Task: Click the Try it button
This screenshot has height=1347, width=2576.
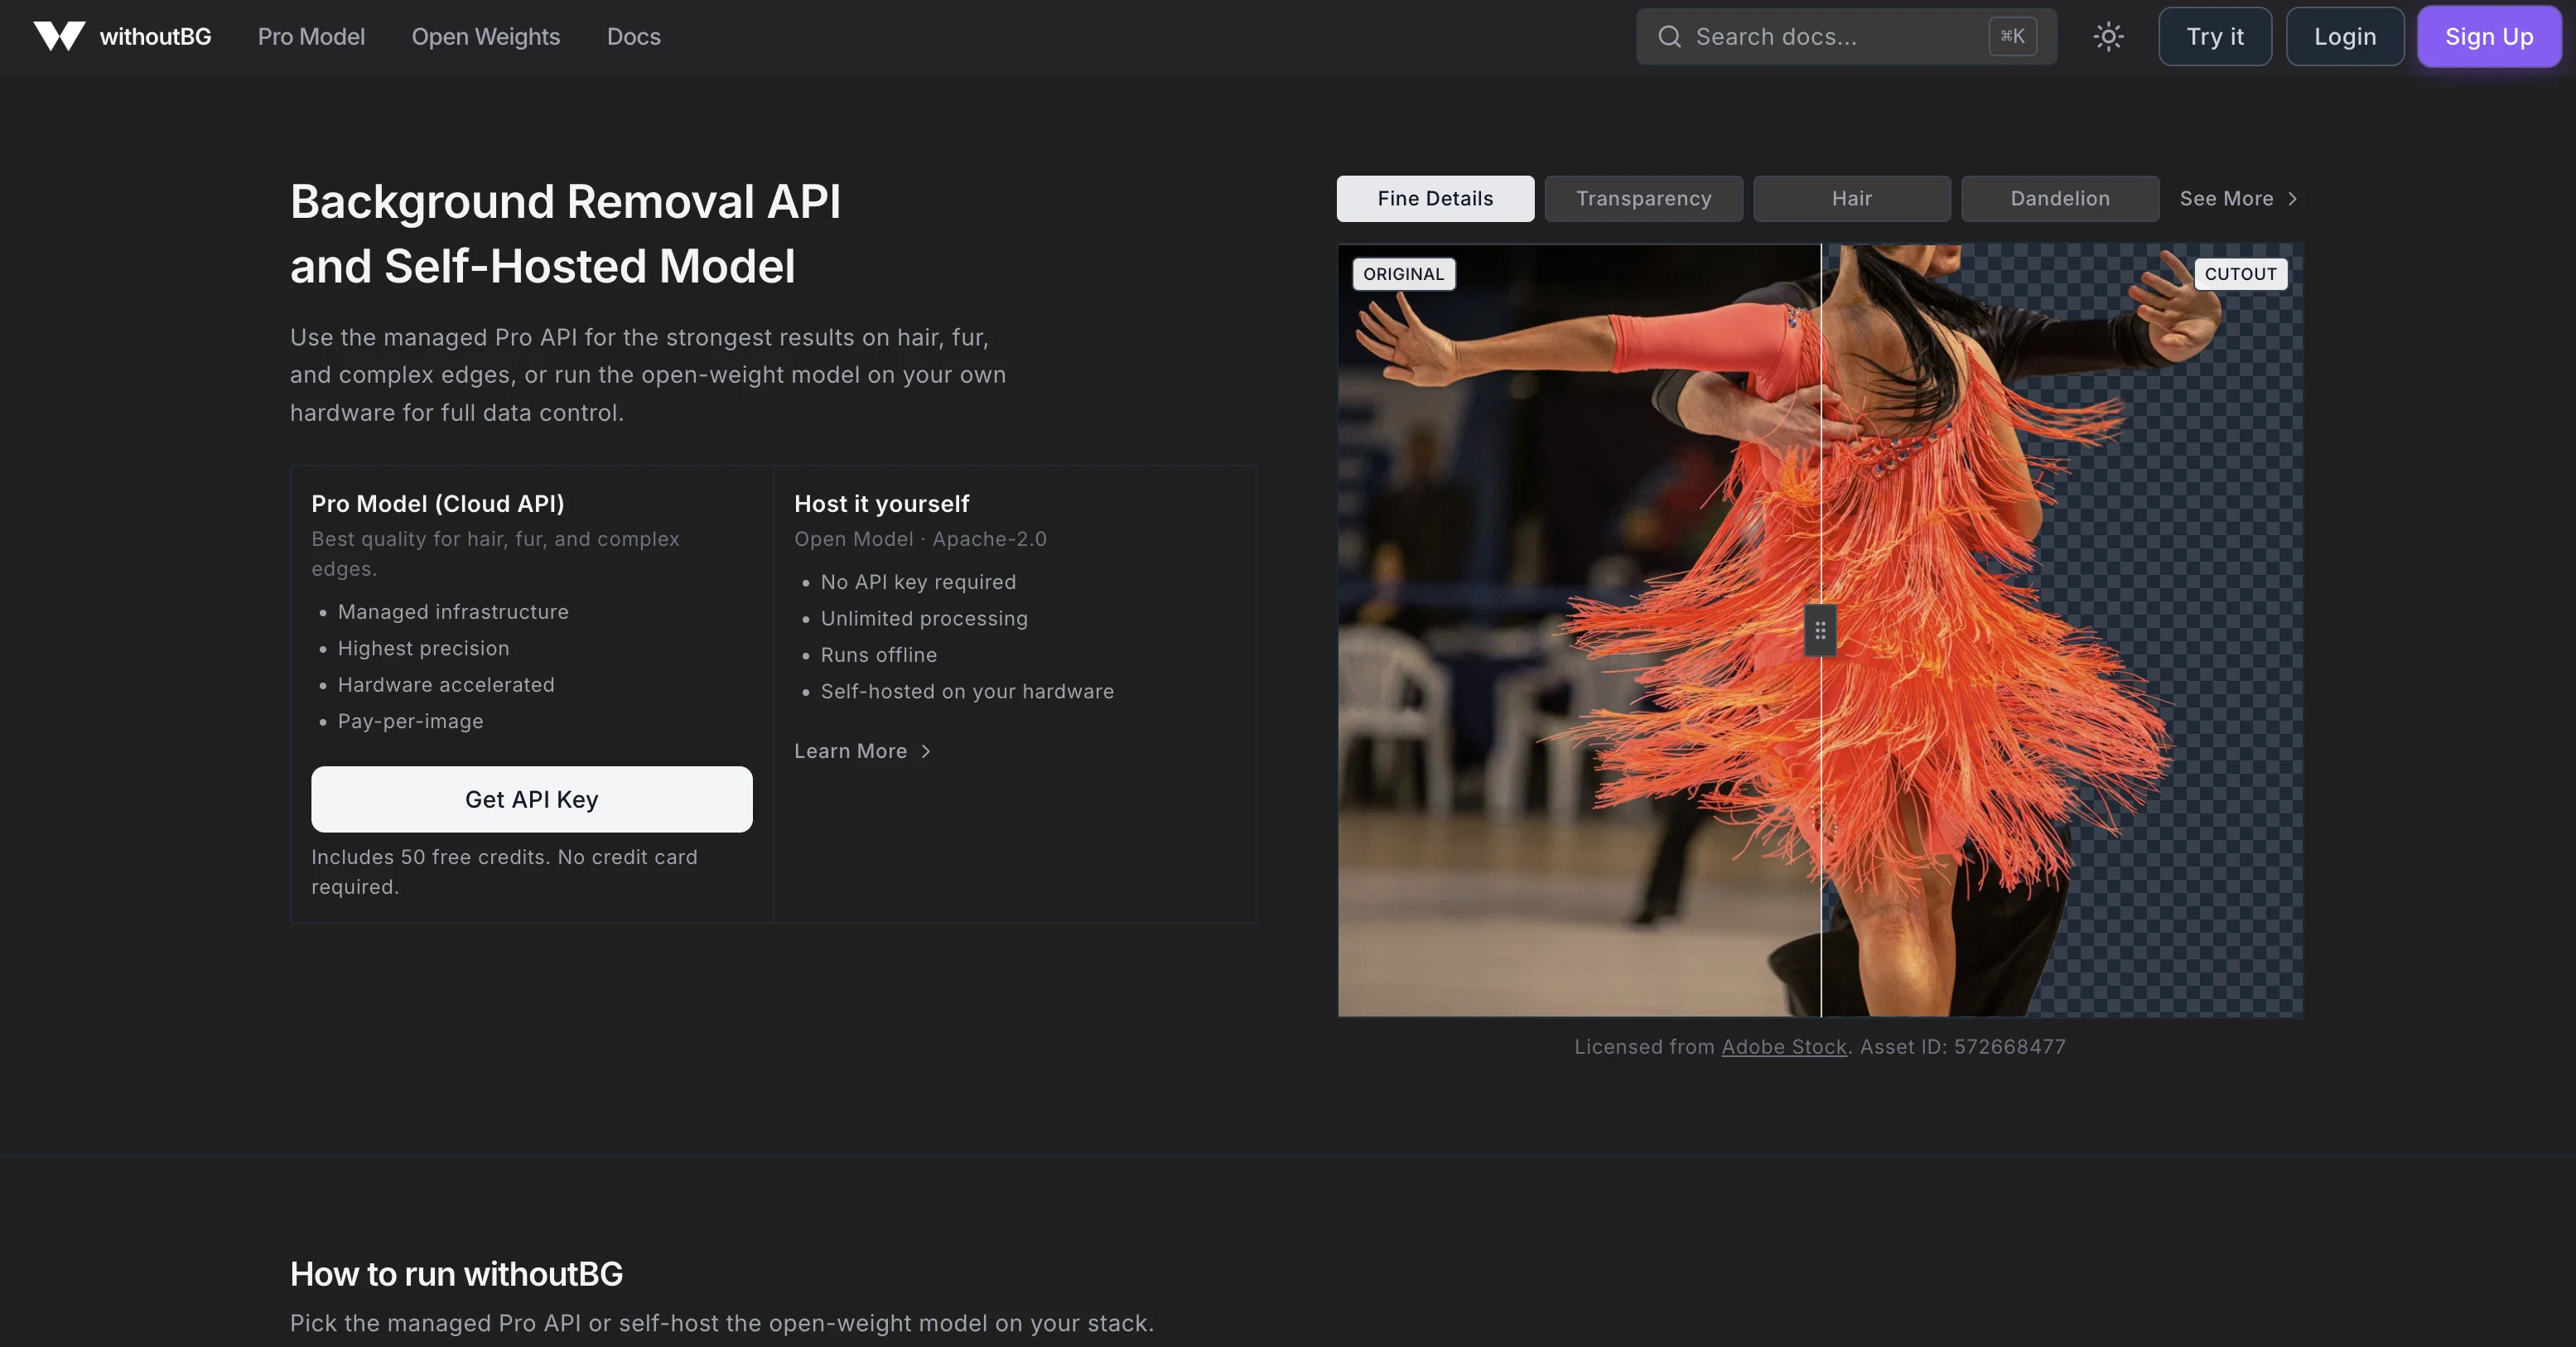Action: point(2215,37)
